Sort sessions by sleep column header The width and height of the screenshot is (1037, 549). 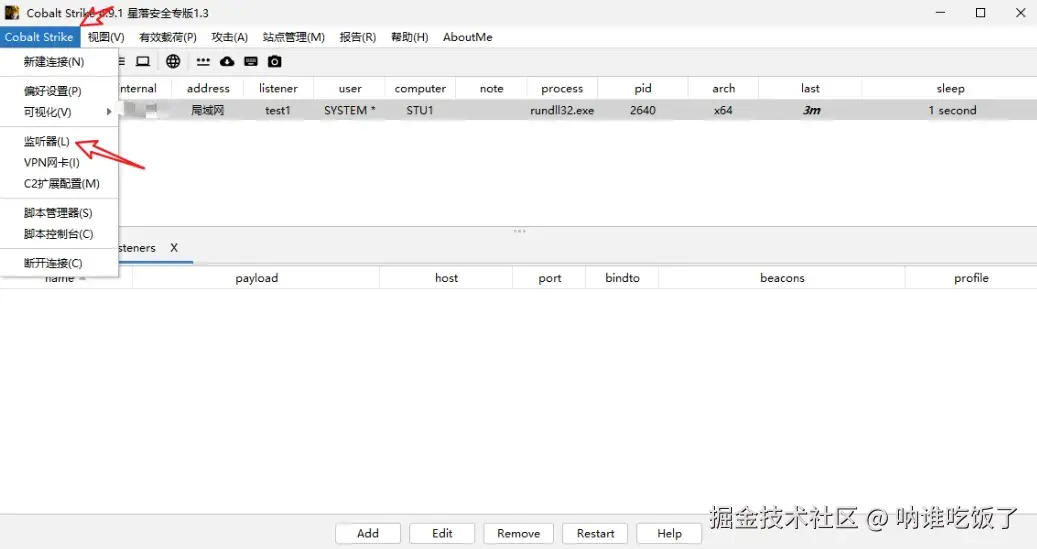(950, 88)
